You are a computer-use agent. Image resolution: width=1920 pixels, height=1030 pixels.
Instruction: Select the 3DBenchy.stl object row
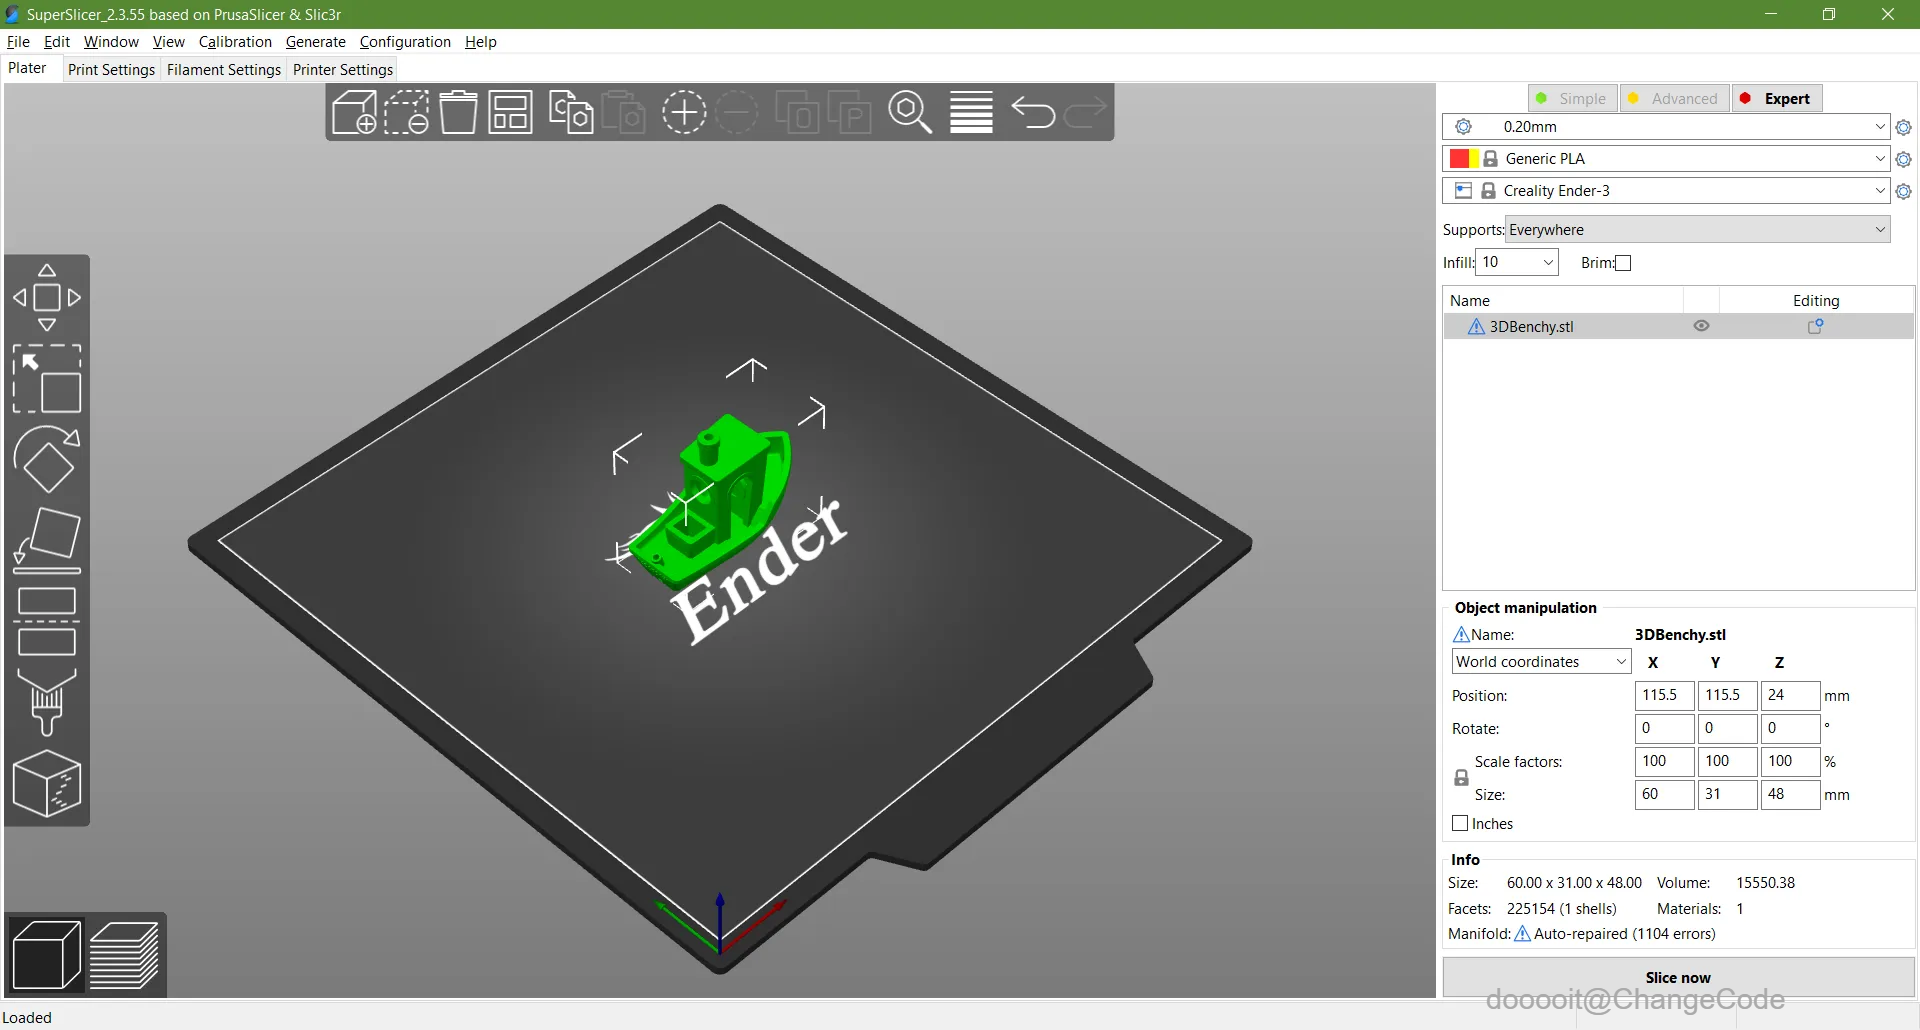[x=1678, y=326]
